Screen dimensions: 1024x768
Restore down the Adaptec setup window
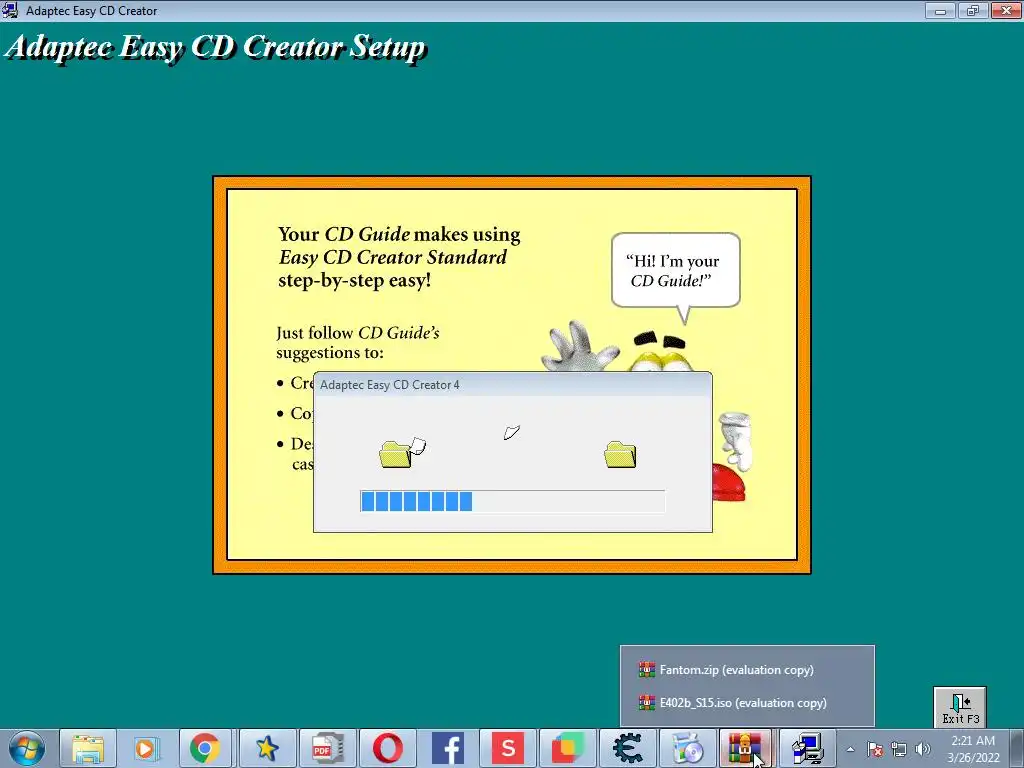pos(973,10)
